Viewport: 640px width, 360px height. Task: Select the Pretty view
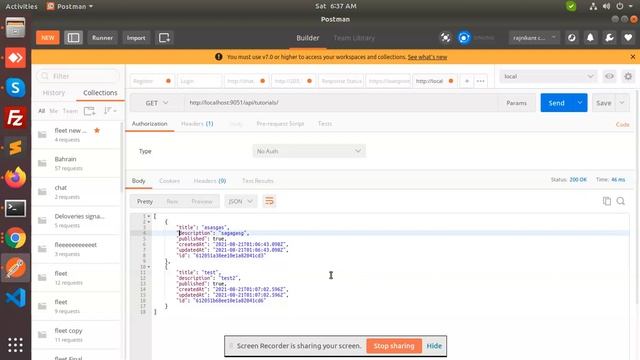click(144, 201)
